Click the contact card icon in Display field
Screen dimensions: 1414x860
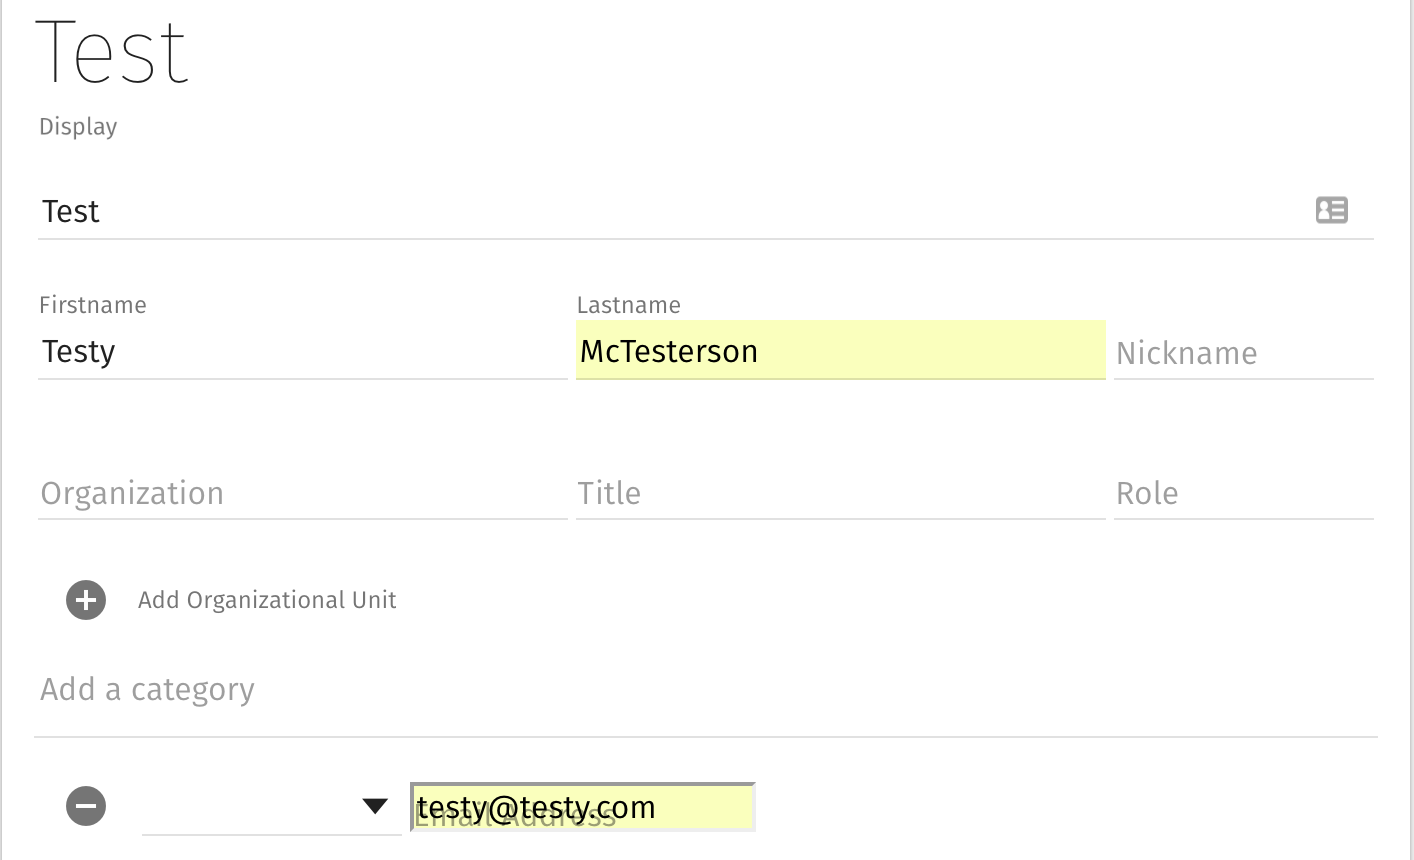tap(1331, 210)
